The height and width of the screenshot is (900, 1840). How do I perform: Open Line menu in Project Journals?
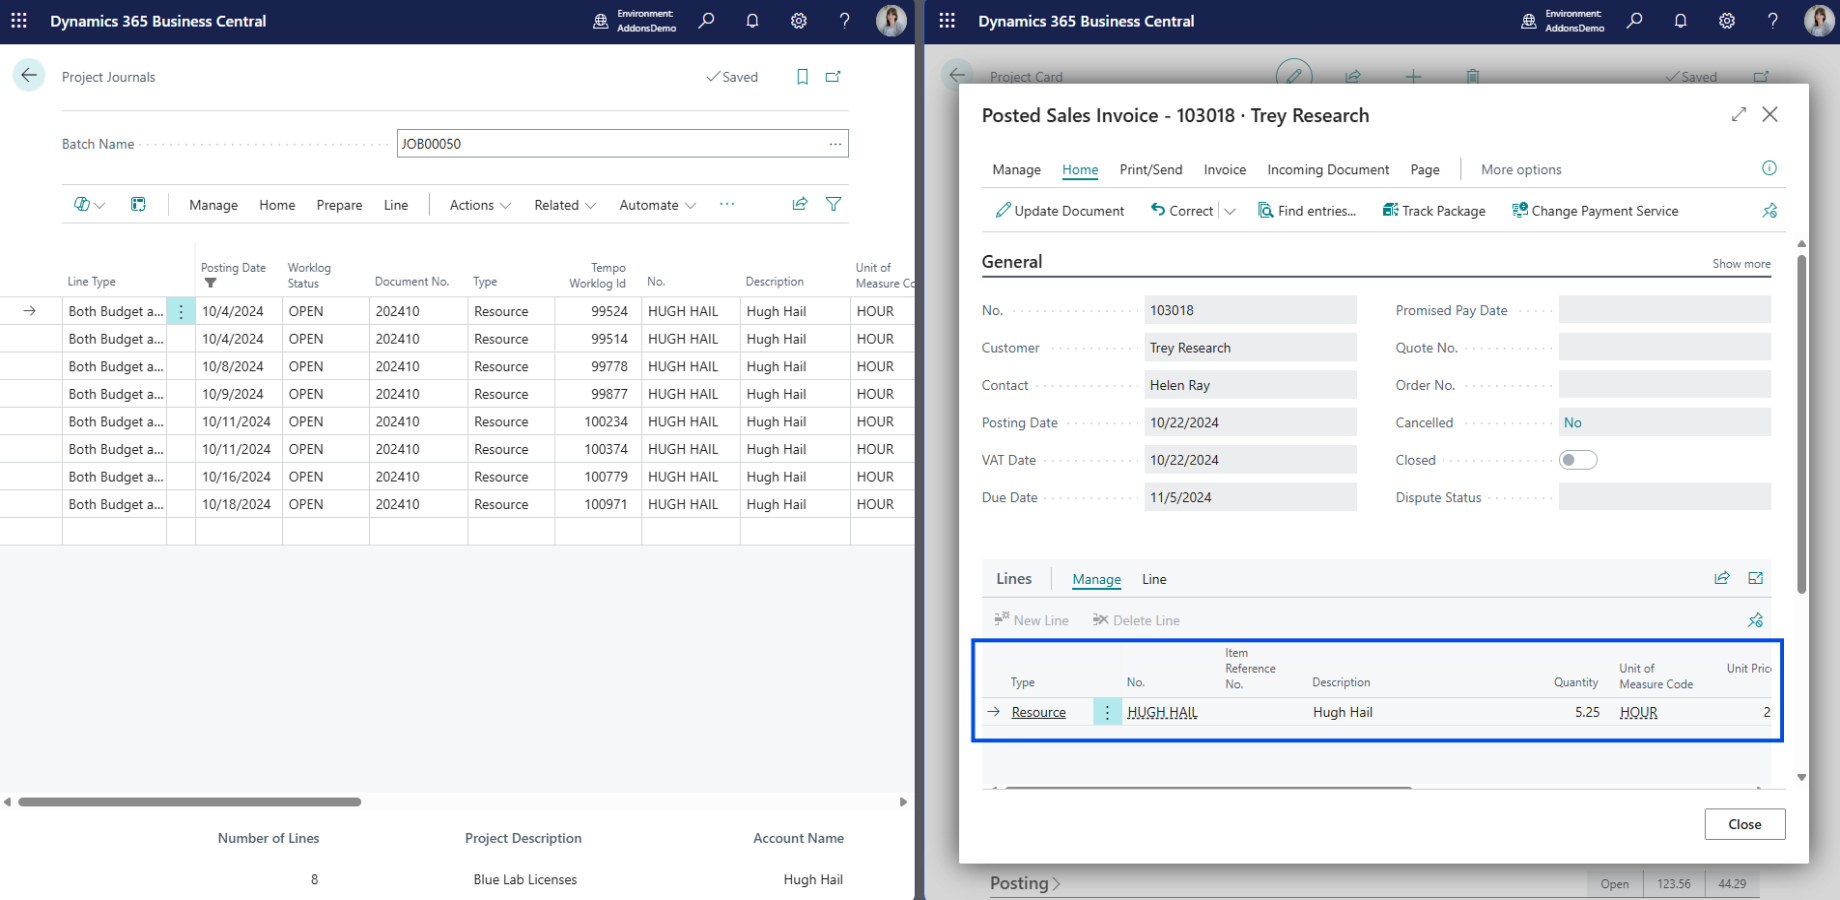(396, 205)
